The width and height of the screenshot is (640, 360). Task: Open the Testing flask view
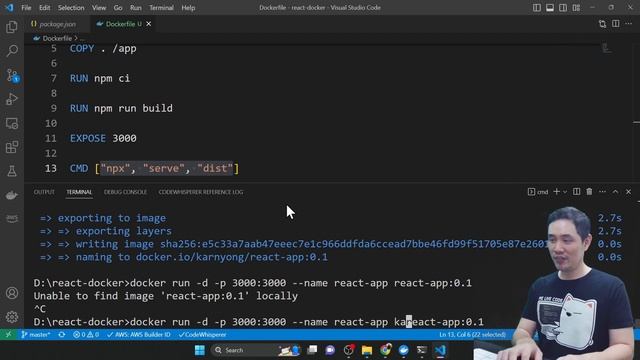pyautogui.click(x=12, y=171)
